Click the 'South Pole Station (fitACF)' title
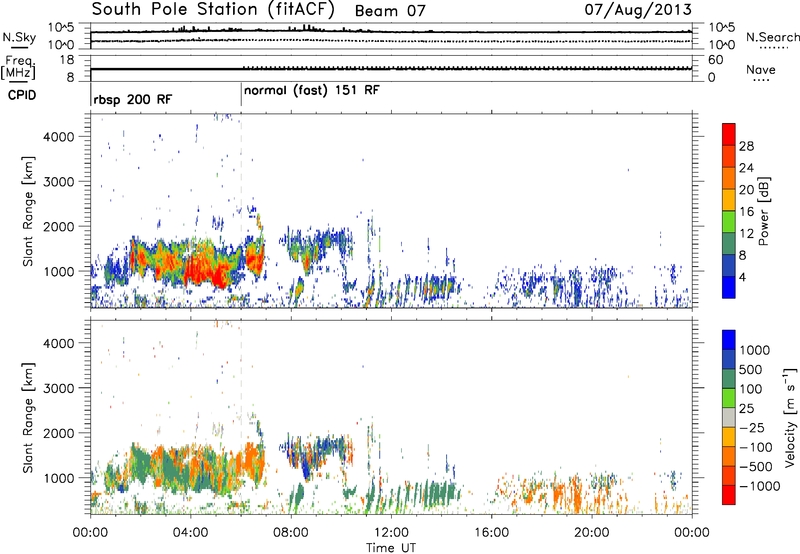The width and height of the screenshot is (800, 554). point(213,9)
